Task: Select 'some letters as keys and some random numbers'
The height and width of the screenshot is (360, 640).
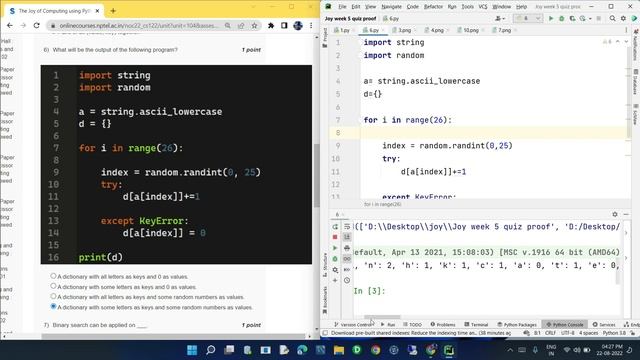Action: (x=53, y=306)
